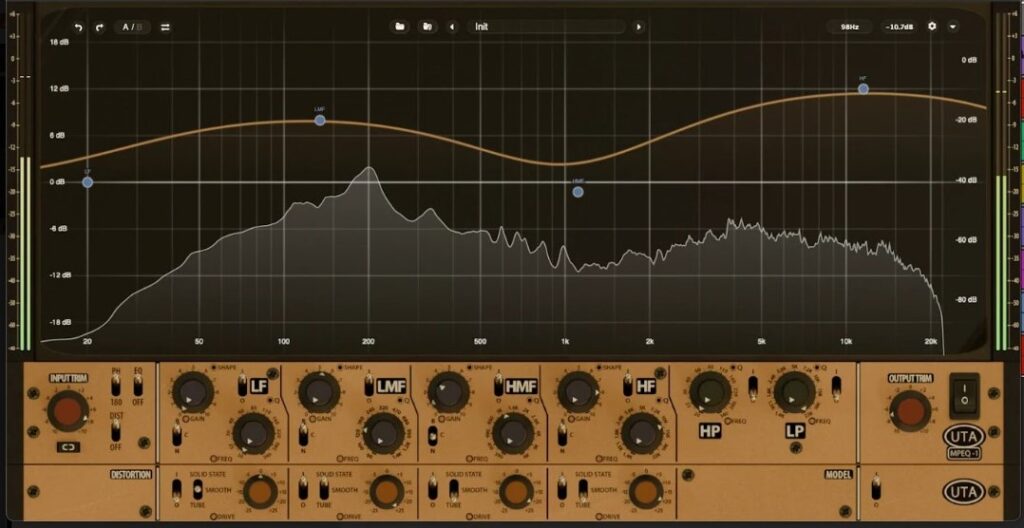
Task: Open the load preset folder icon
Action: pyautogui.click(x=400, y=27)
